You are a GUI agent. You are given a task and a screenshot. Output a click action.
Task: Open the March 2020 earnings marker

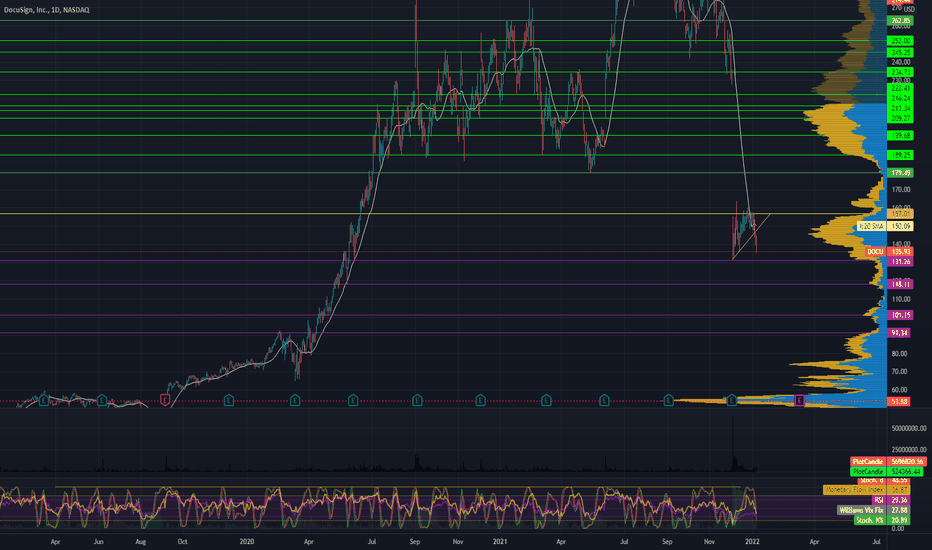click(295, 401)
